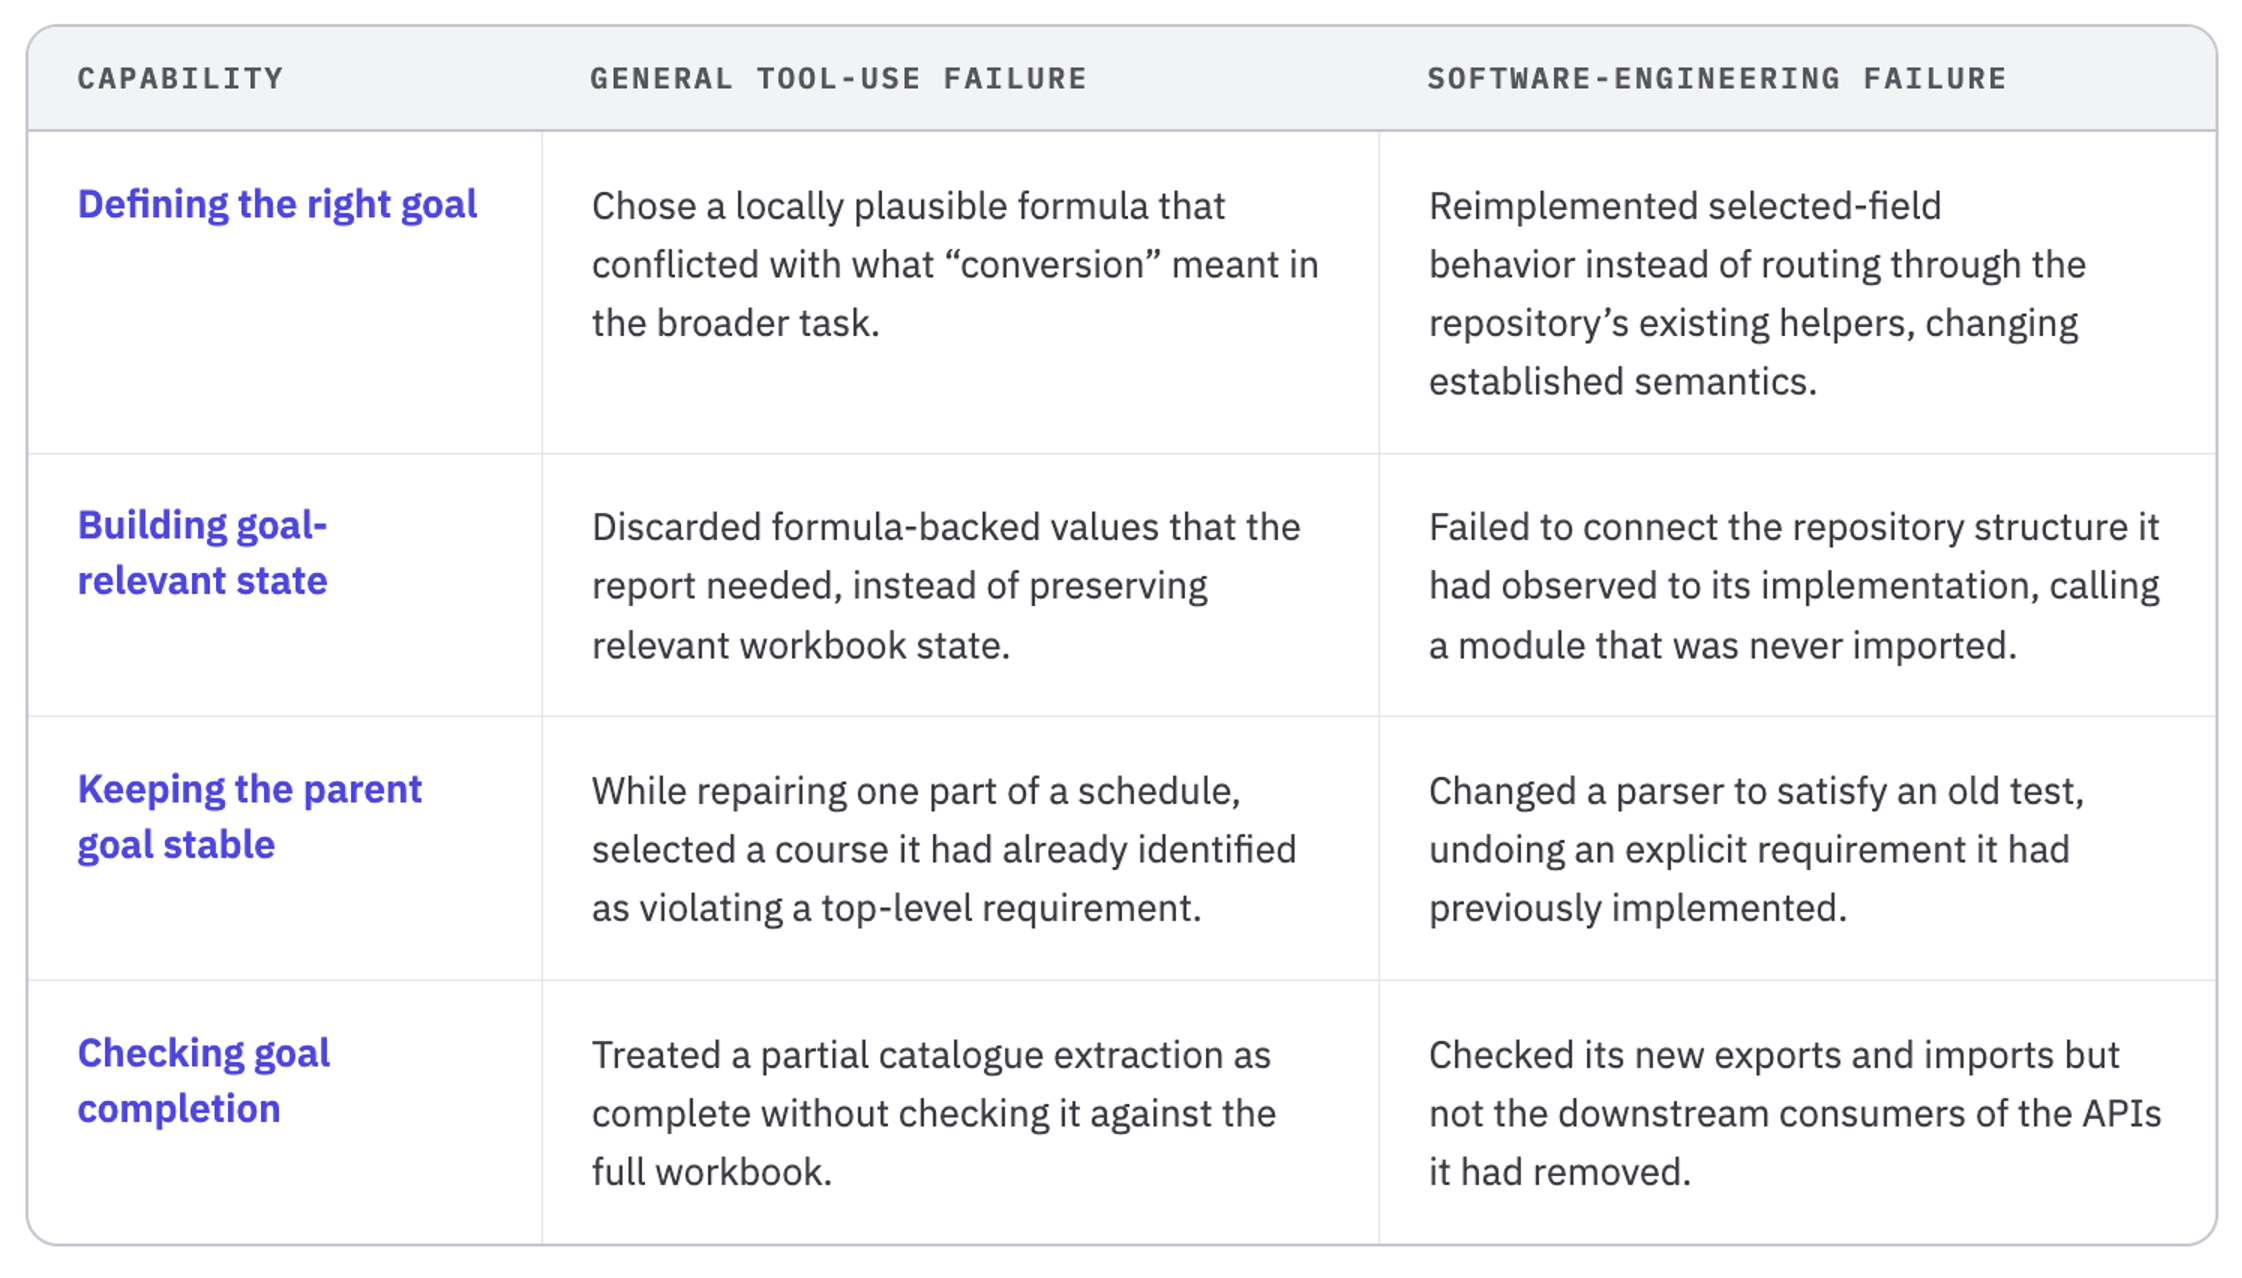Open the 'Checking goal completion' link
Image resolution: width=2242 pixels, height=1278 pixels.
click(204, 1081)
